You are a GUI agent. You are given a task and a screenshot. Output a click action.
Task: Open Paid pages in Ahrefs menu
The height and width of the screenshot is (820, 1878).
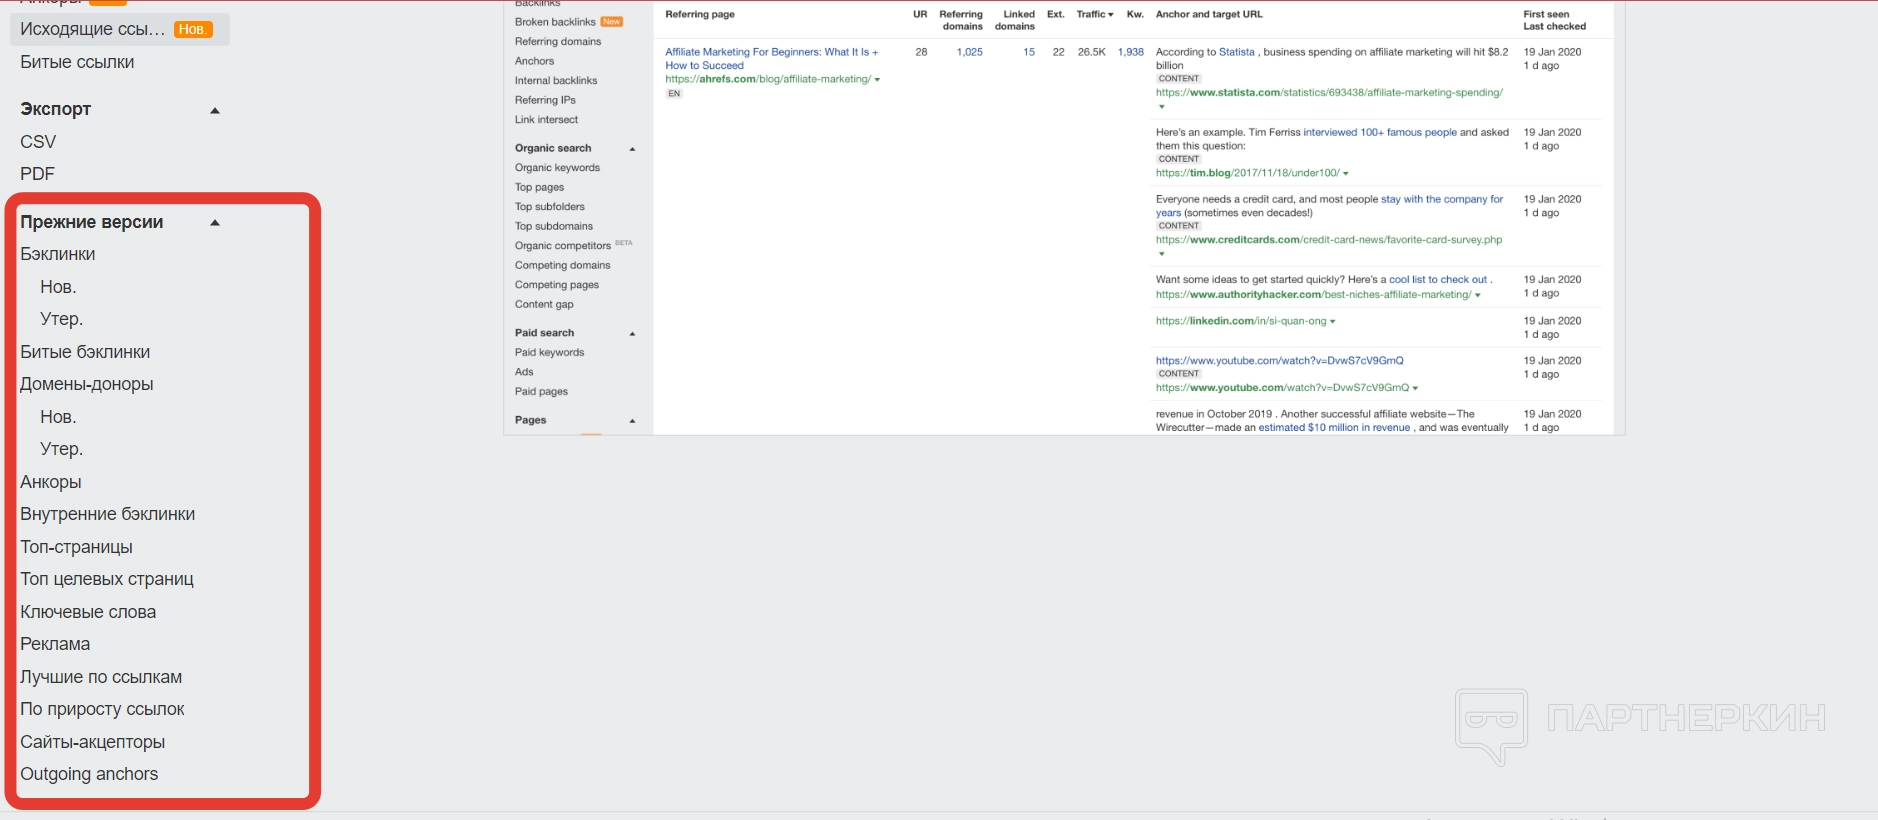click(x=541, y=391)
